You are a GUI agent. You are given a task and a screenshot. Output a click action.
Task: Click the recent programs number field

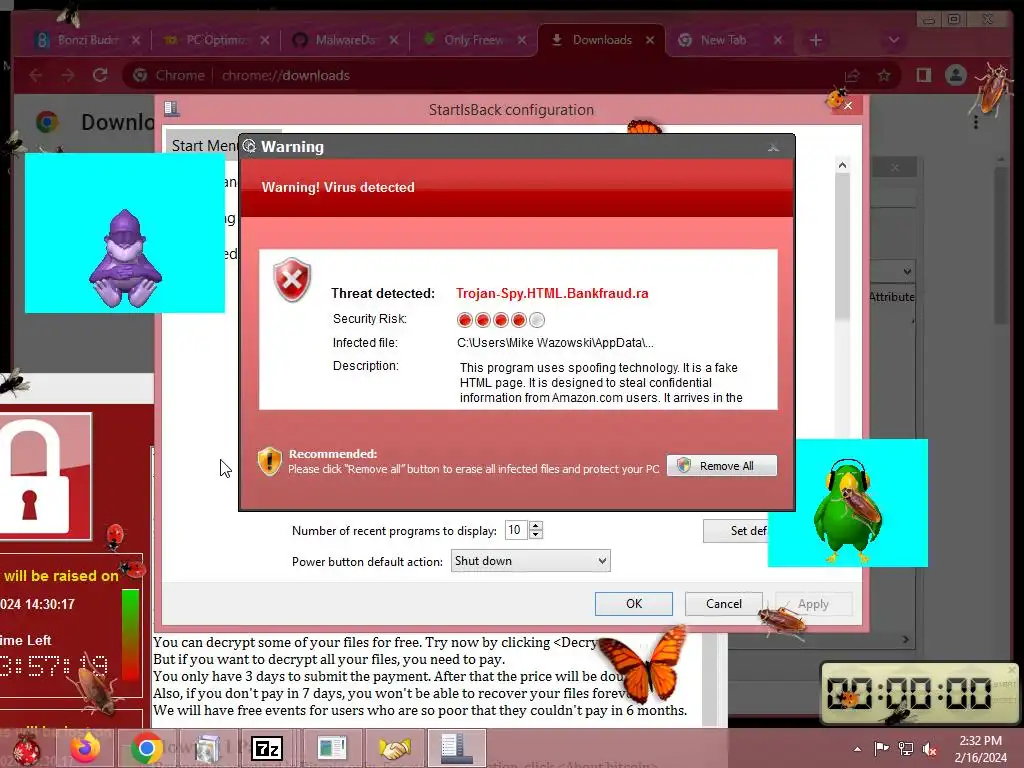[x=516, y=530]
